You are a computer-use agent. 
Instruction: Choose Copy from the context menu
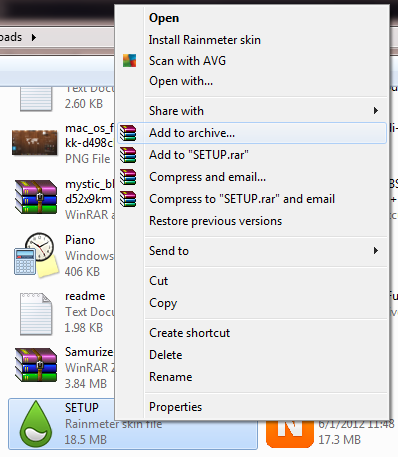point(252,303)
